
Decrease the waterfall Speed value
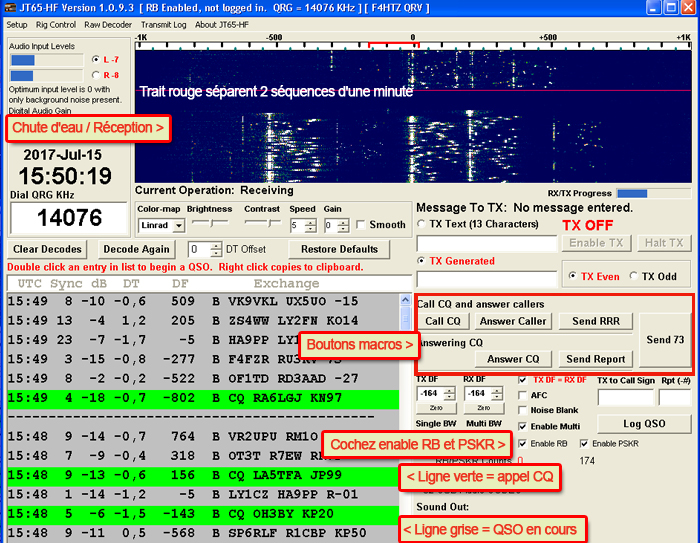(x=311, y=229)
